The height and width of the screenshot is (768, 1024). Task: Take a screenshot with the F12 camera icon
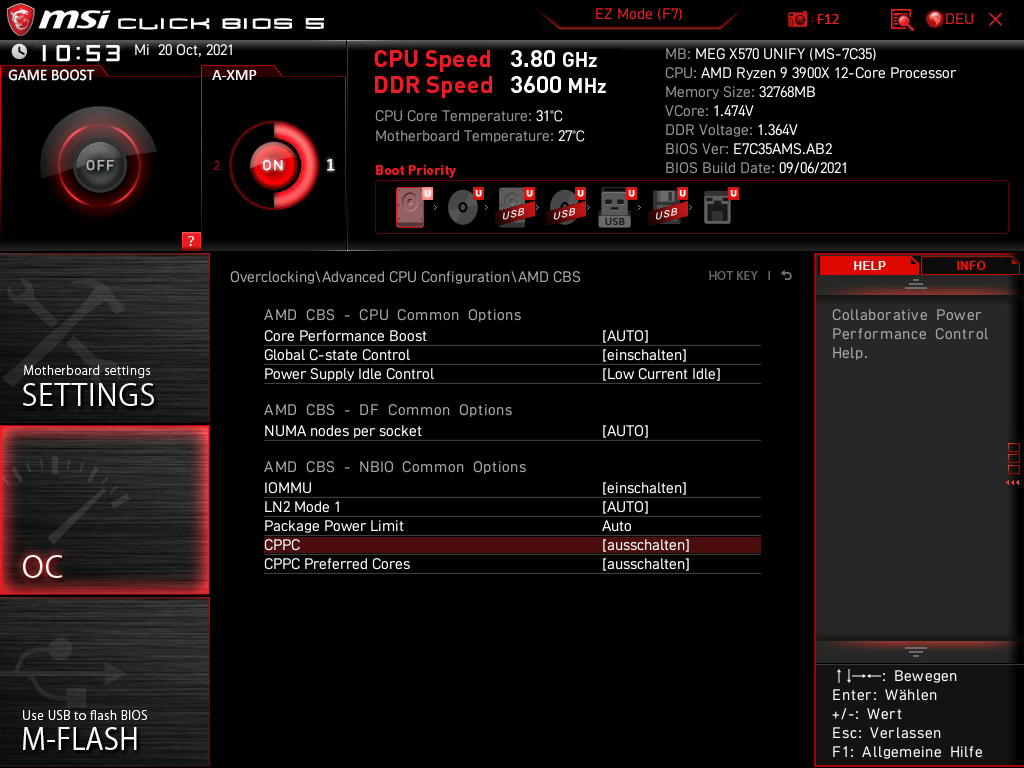click(x=797, y=20)
